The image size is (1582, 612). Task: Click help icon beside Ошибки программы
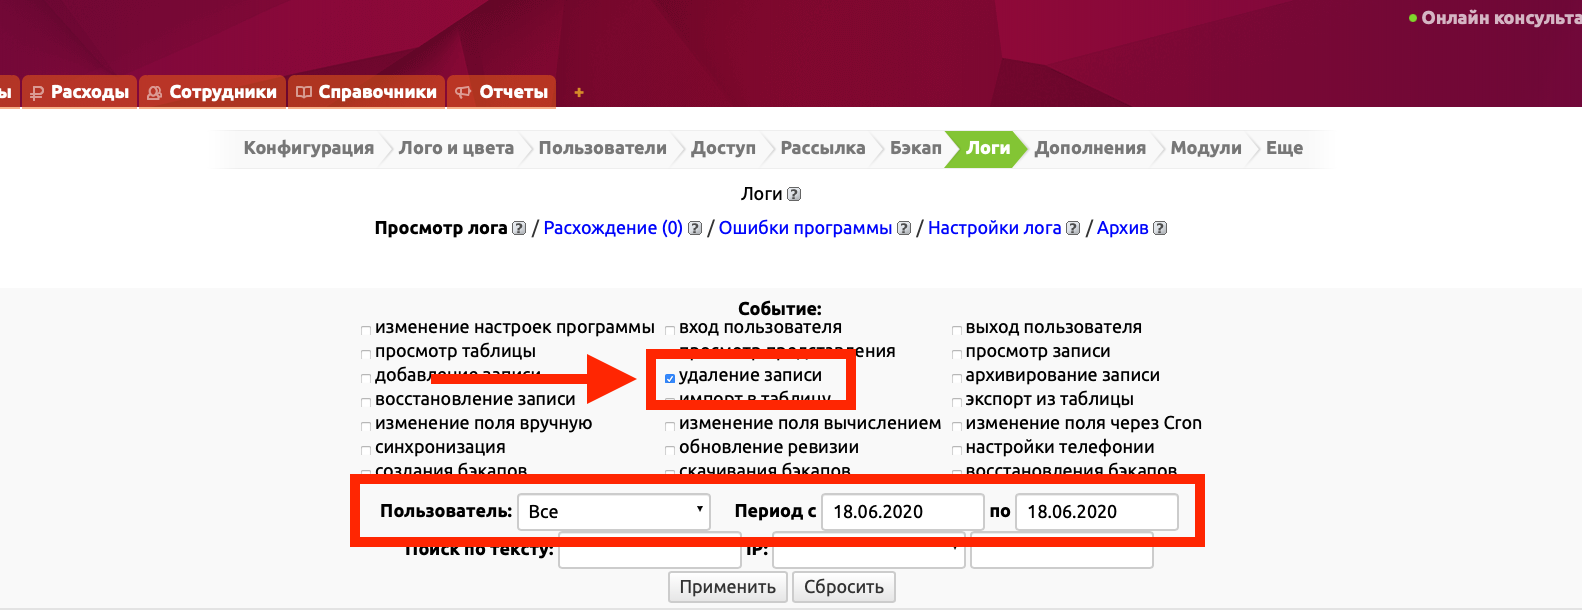pos(904,228)
